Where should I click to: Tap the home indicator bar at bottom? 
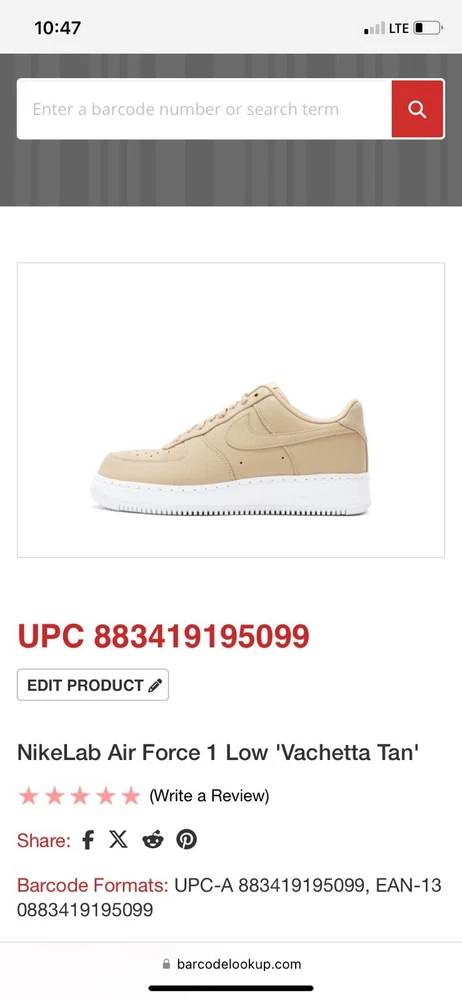[x=231, y=989]
